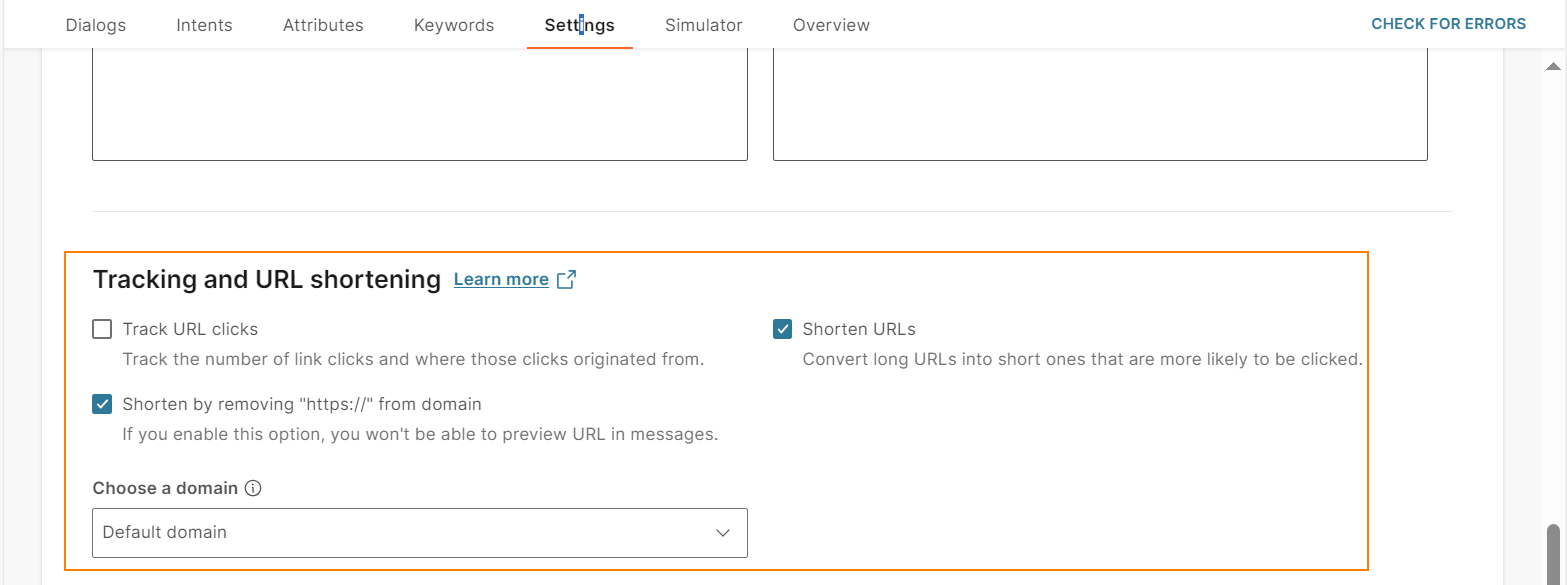This screenshot has height=585, width=1567.
Task: Uncheck Shorten by removing https:// checkbox
Action: pos(102,404)
